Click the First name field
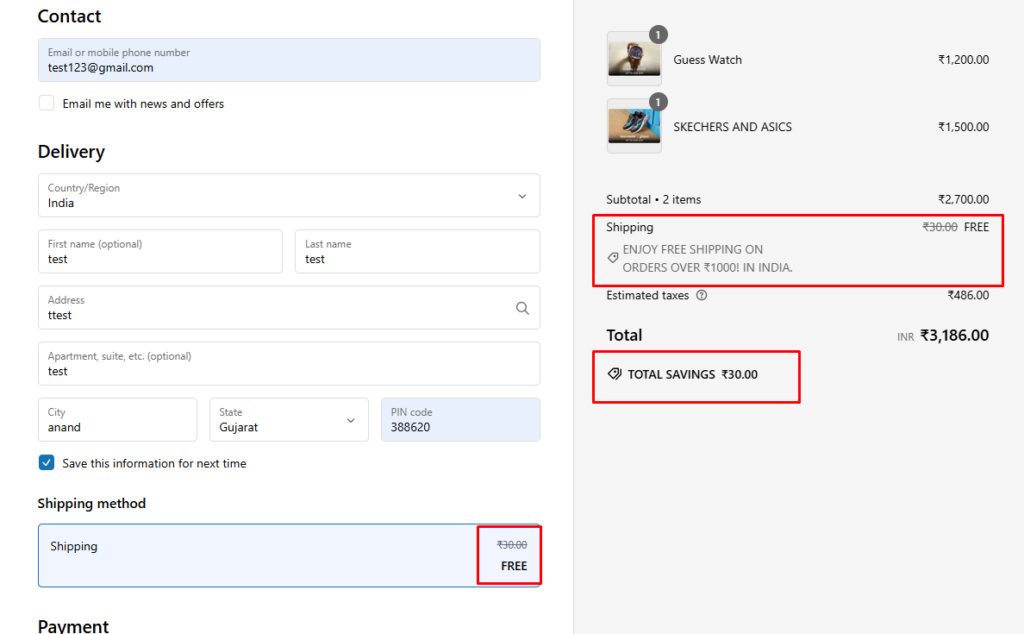The width and height of the screenshot is (1024, 634). pyautogui.click(x=160, y=251)
